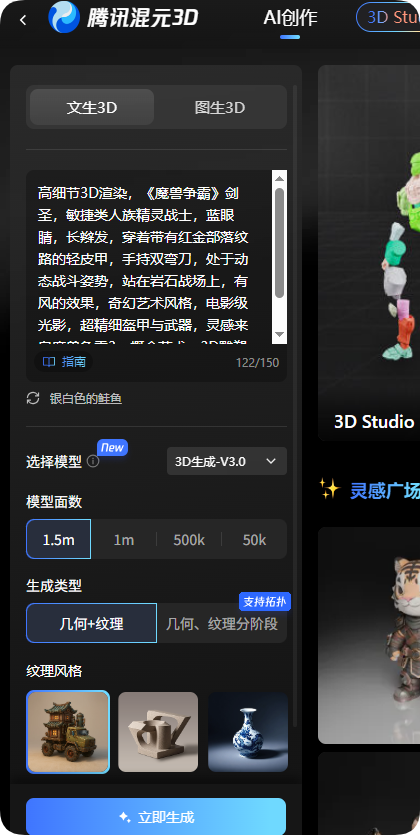Click the 生成类型 label
Image resolution: width=420 pixels, height=835 pixels.
pyautogui.click(x=54, y=586)
